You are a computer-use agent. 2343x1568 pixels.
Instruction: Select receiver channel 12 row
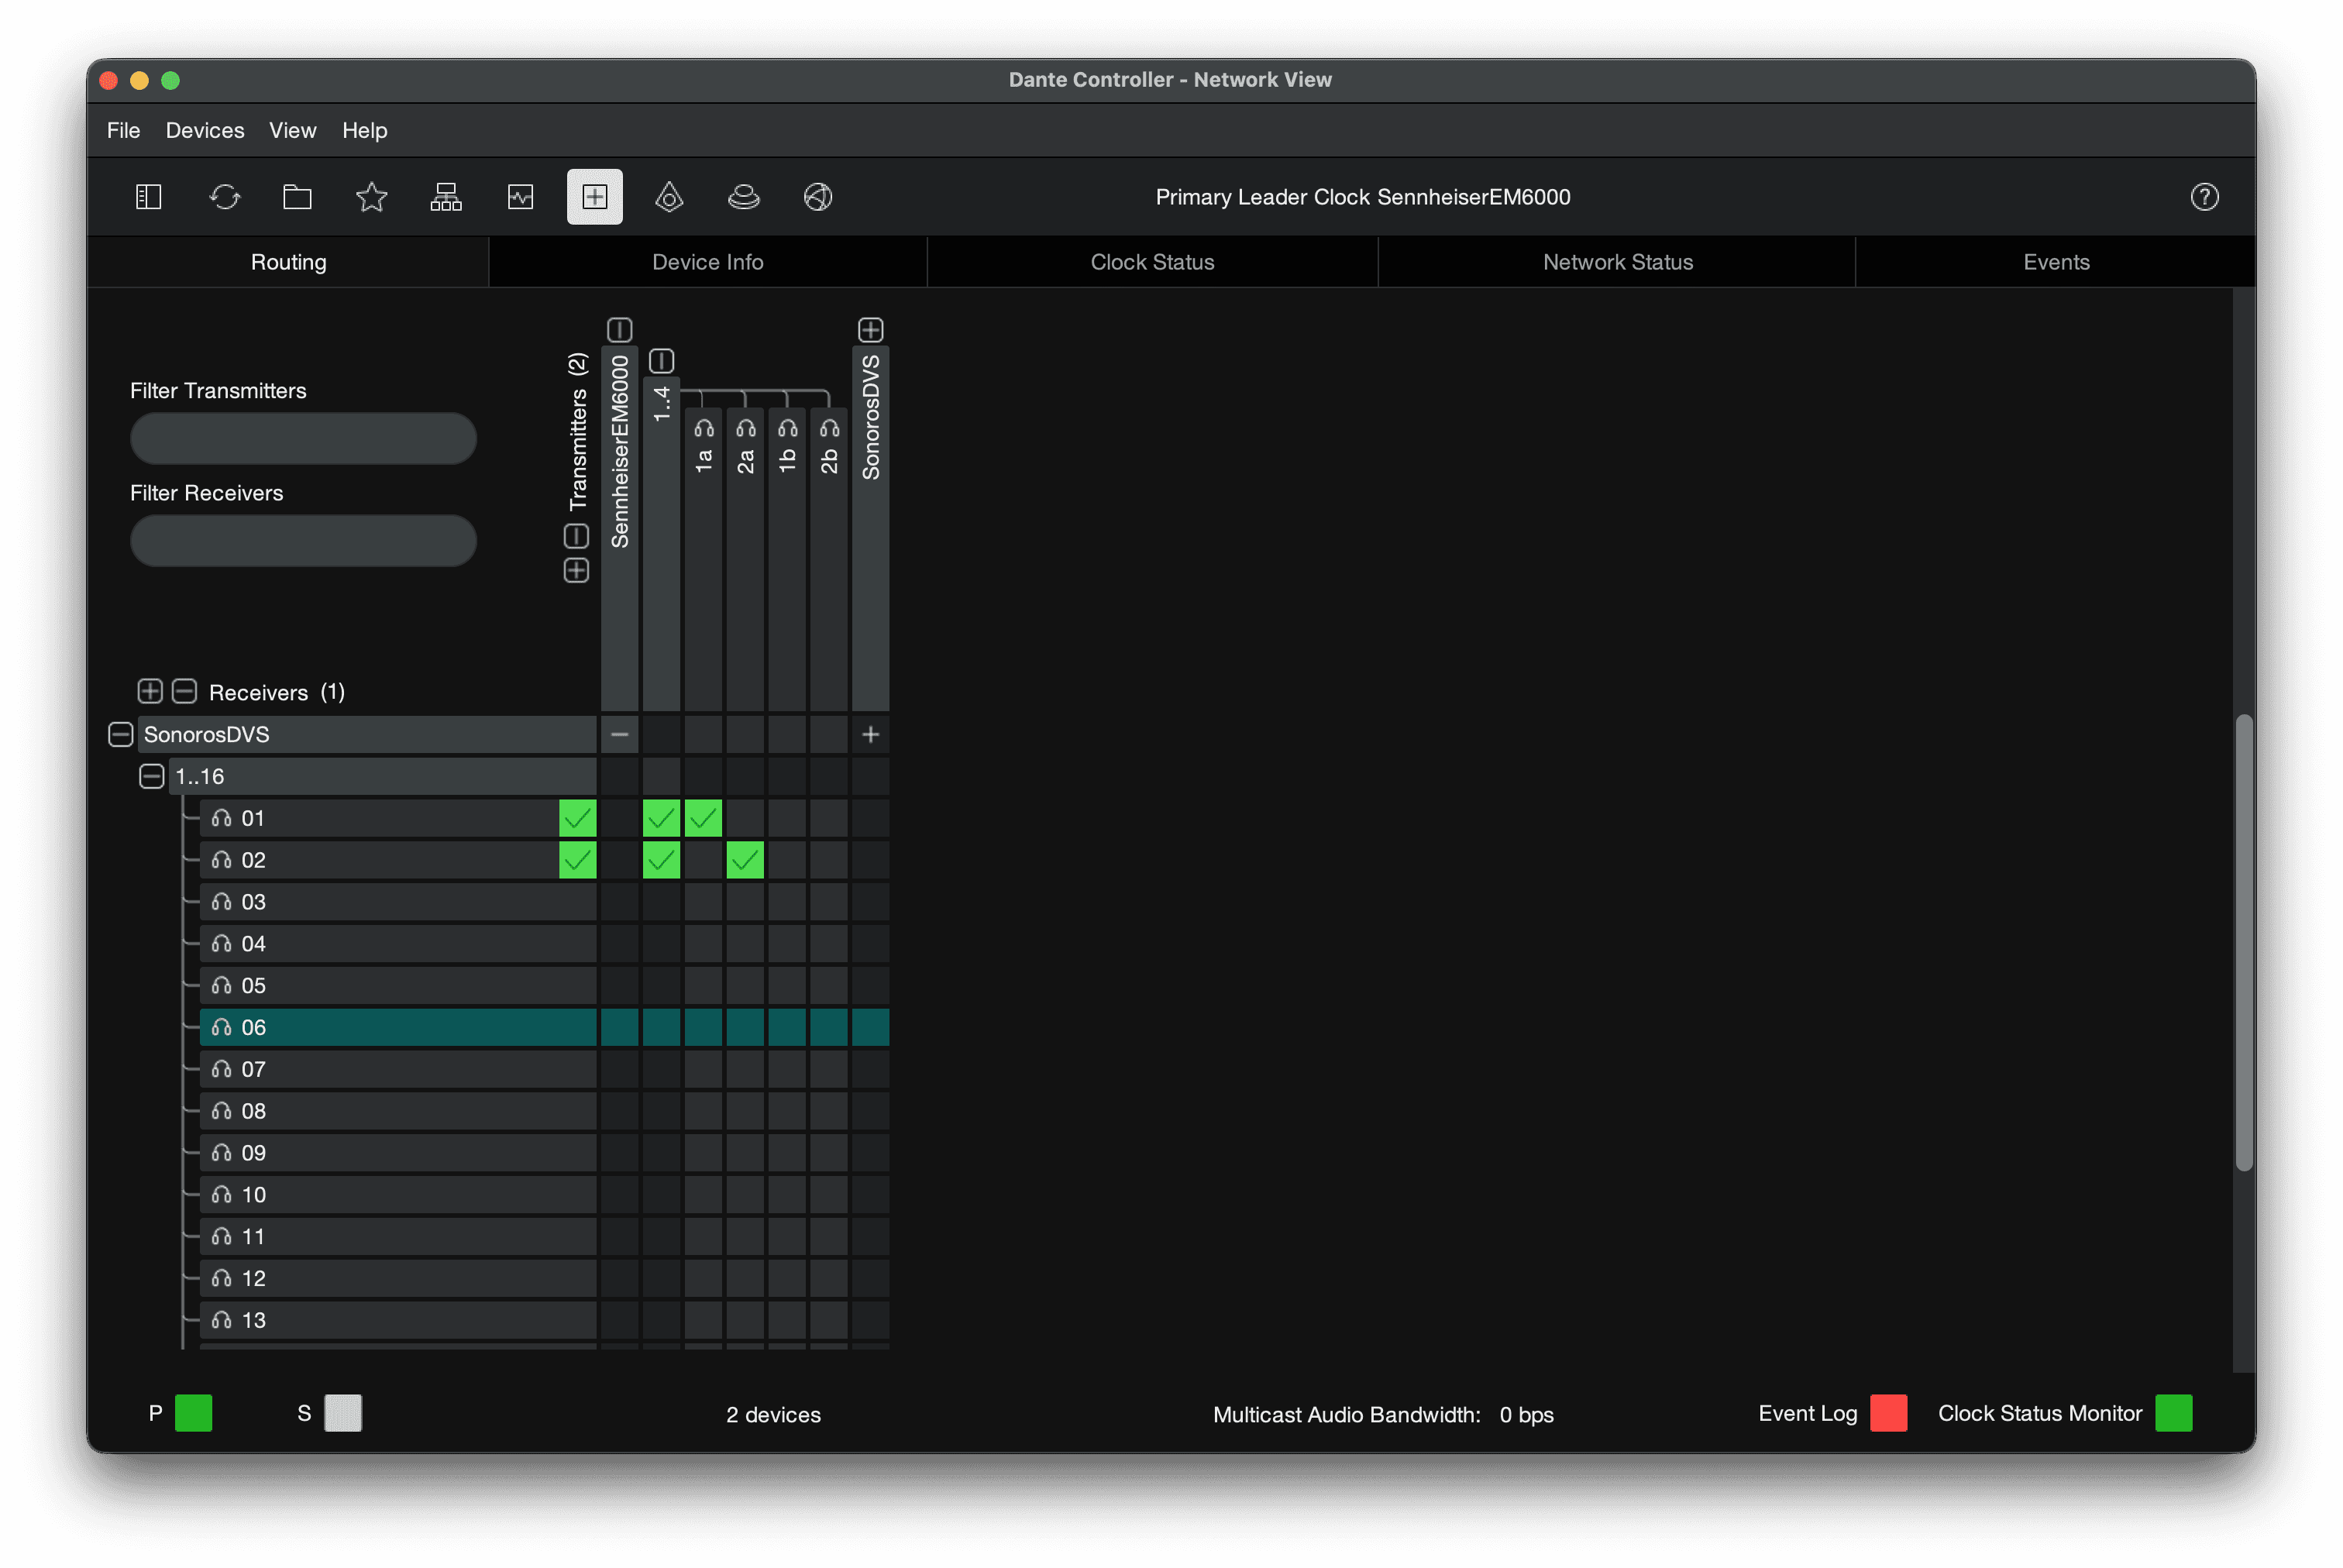pyautogui.click(x=398, y=1279)
